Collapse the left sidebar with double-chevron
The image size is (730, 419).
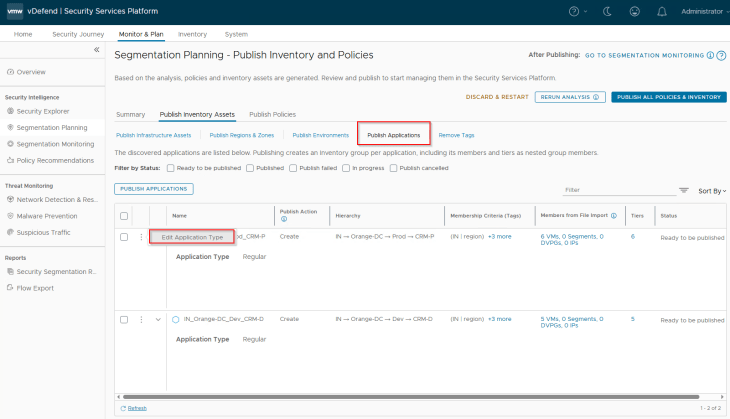coord(96,49)
